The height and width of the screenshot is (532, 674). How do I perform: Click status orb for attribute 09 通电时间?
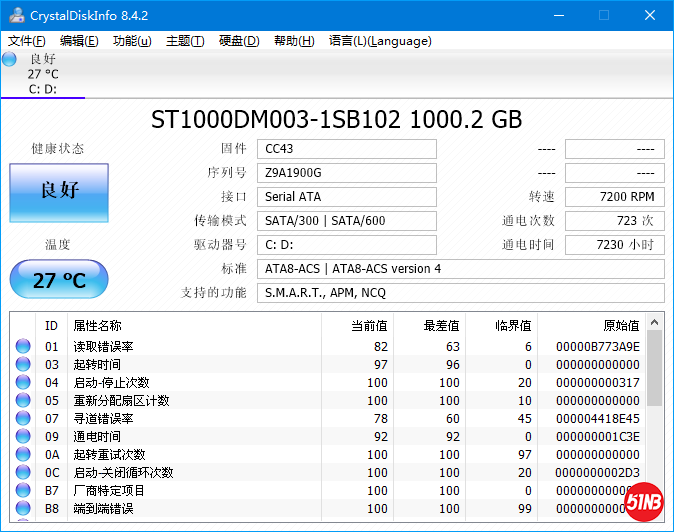coord(23,437)
